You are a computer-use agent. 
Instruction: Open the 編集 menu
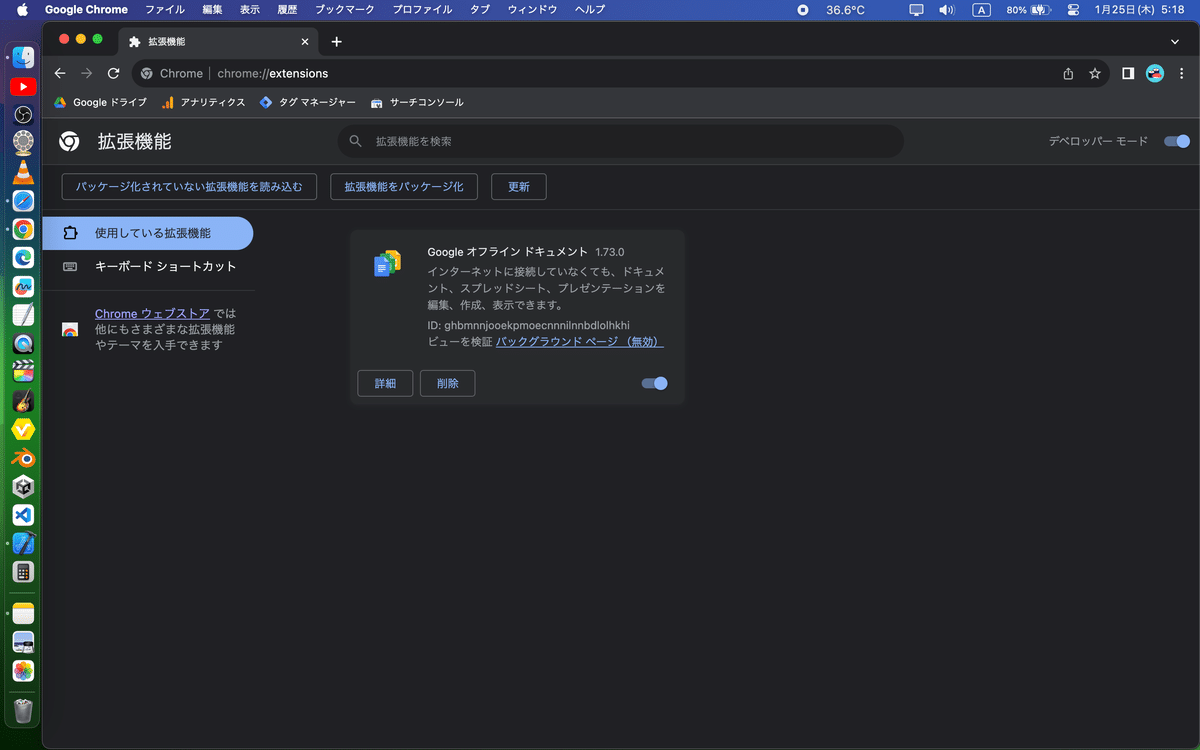pos(213,9)
